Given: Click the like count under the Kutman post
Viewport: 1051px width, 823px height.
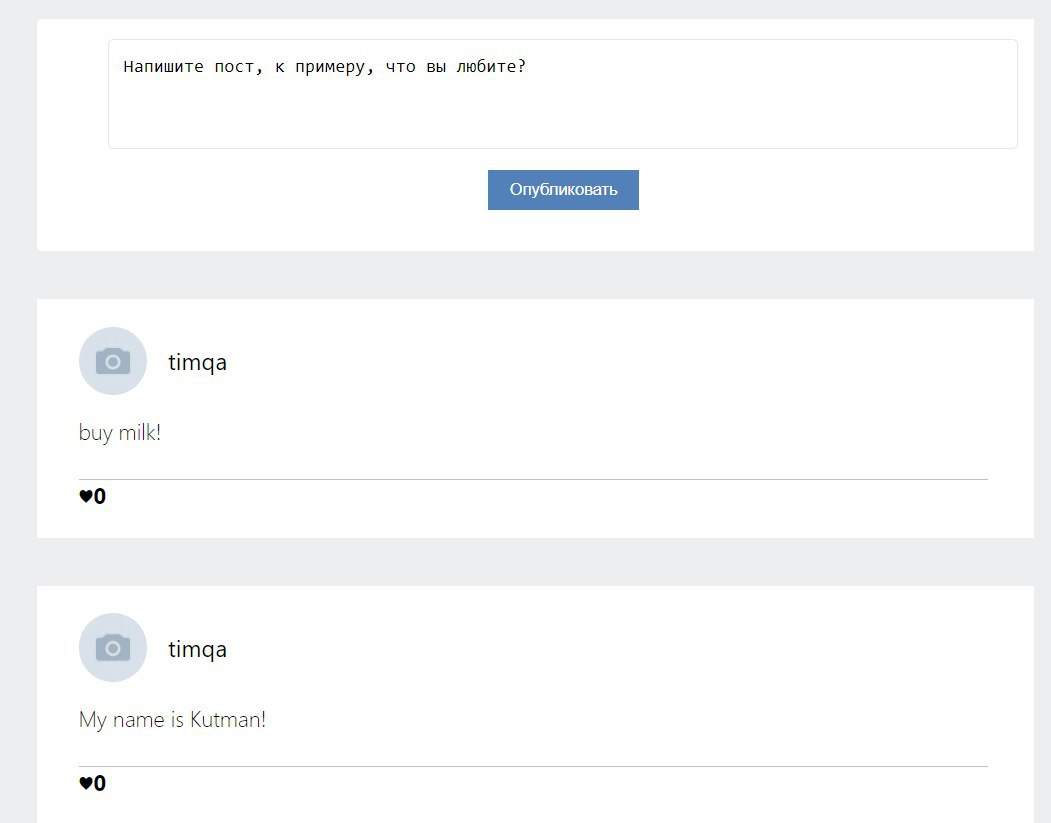Looking at the screenshot, I should [100, 784].
